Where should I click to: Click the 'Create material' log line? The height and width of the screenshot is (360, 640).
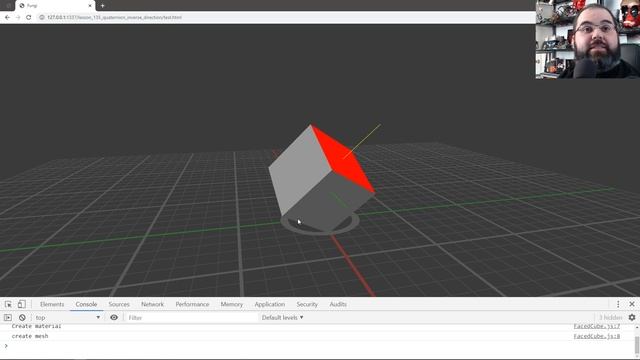(x=36, y=326)
